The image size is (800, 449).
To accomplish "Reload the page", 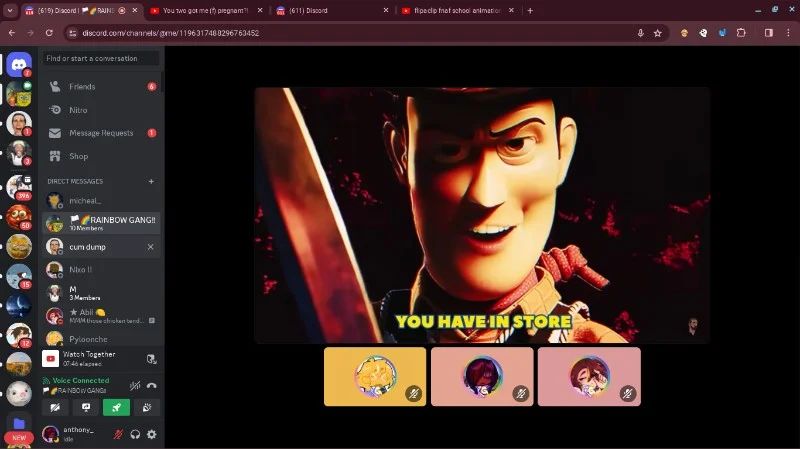I will point(49,33).
